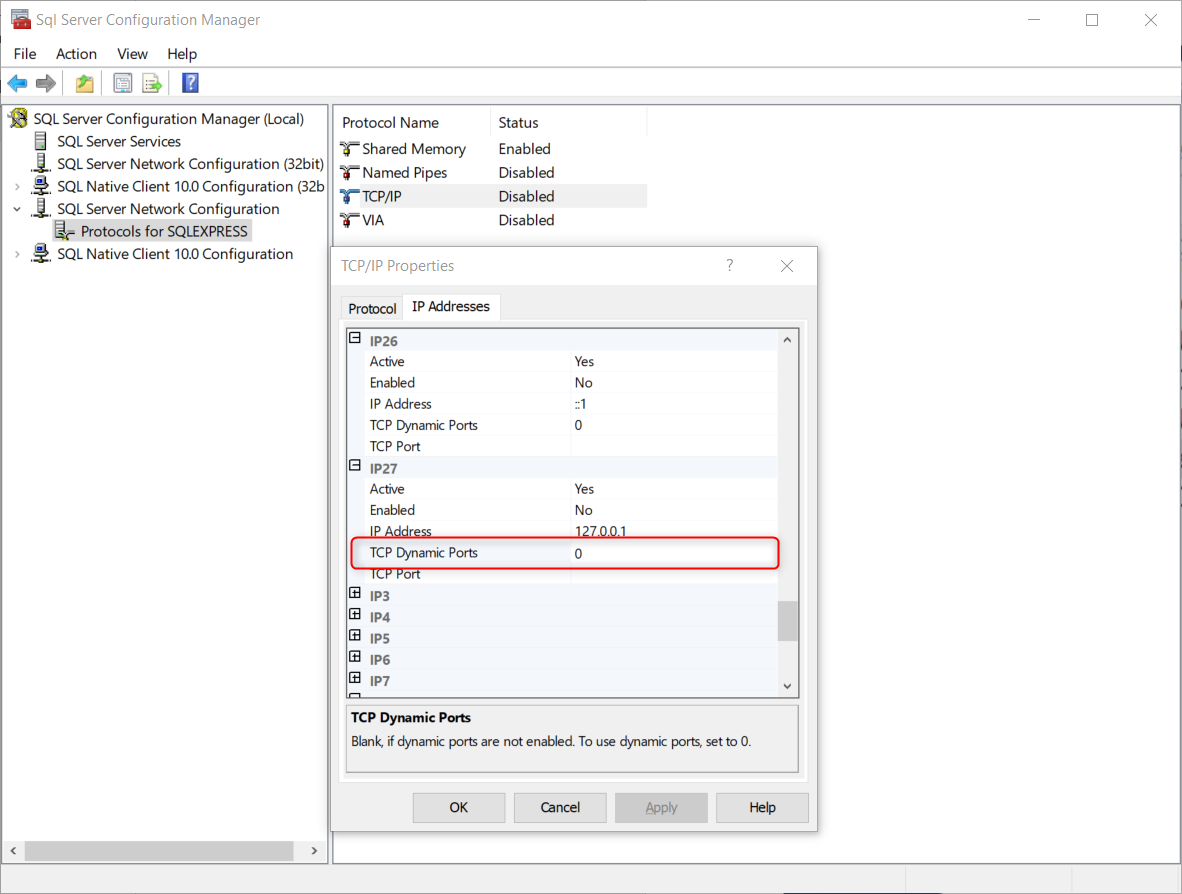Click the Export List toolbar icon
The height and width of the screenshot is (894, 1182).
152,83
